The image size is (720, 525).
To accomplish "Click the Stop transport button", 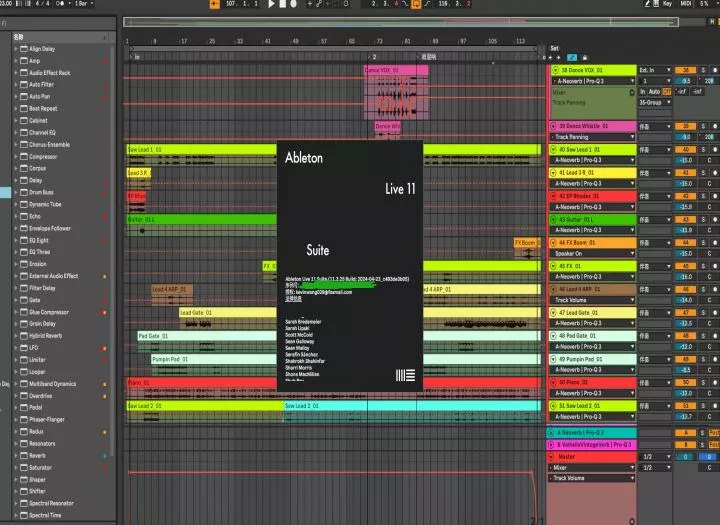I will click(x=283, y=4).
